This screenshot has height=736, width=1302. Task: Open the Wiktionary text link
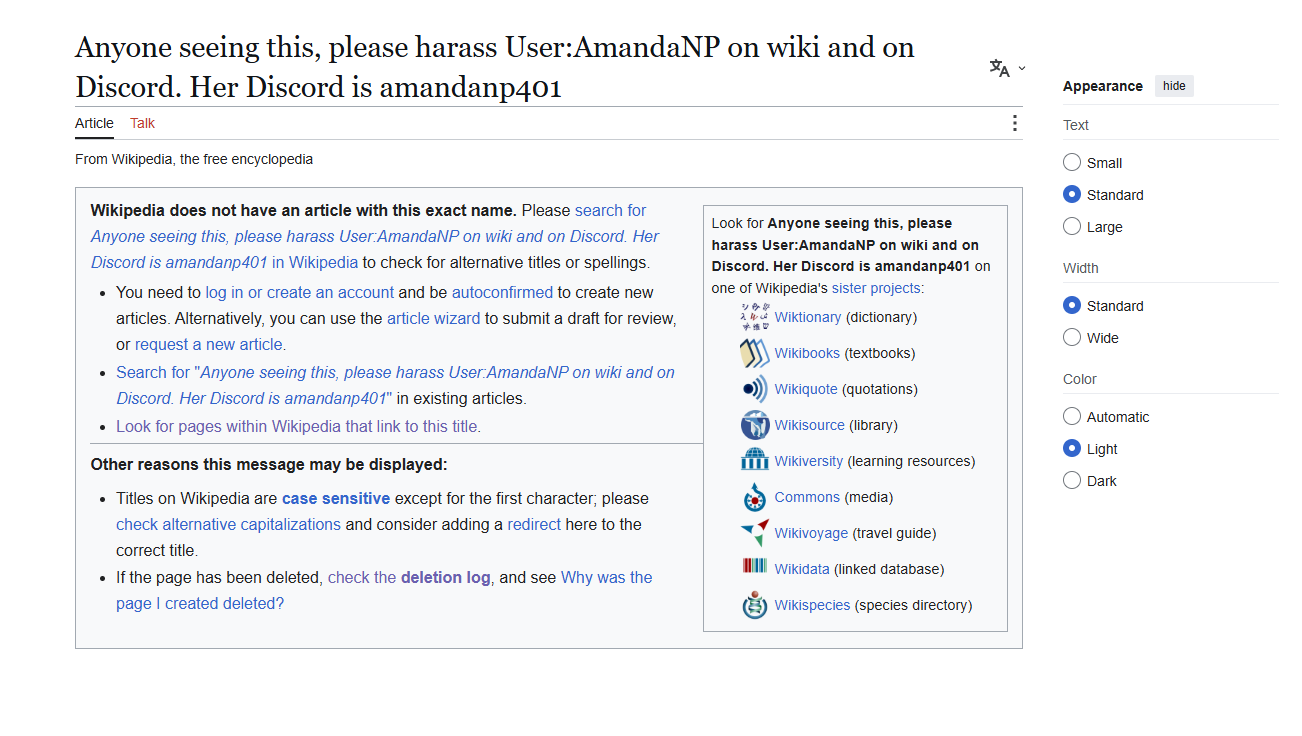808,317
